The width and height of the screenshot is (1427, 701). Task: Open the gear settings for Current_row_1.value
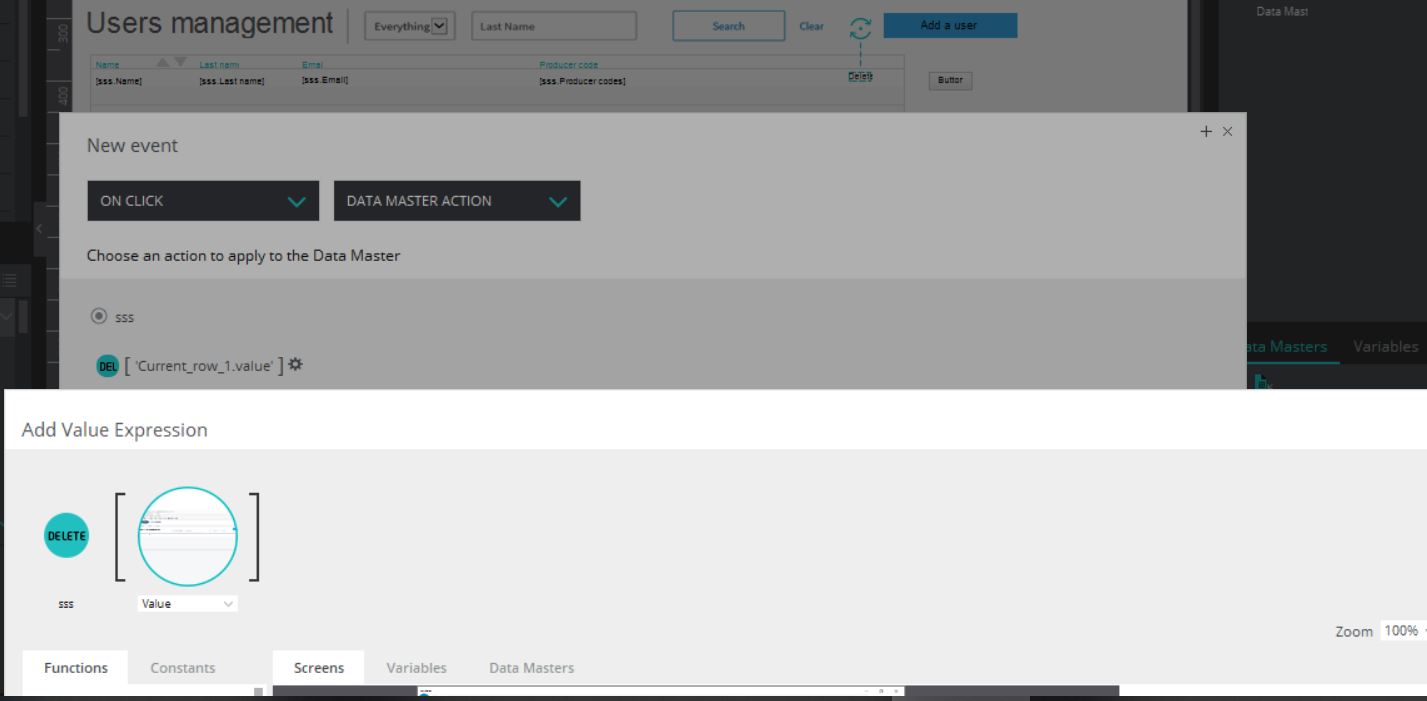coord(295,366)
